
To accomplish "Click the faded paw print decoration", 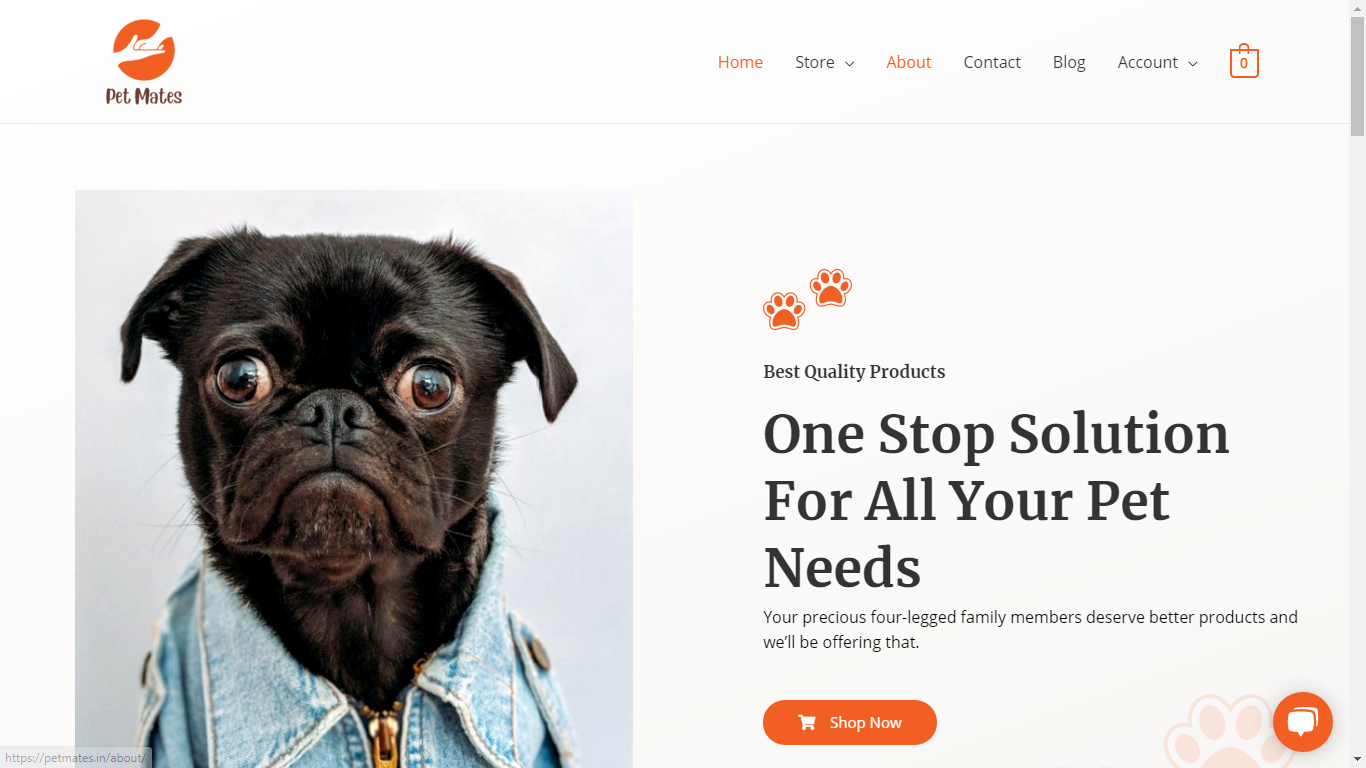I will point(1218,732).
